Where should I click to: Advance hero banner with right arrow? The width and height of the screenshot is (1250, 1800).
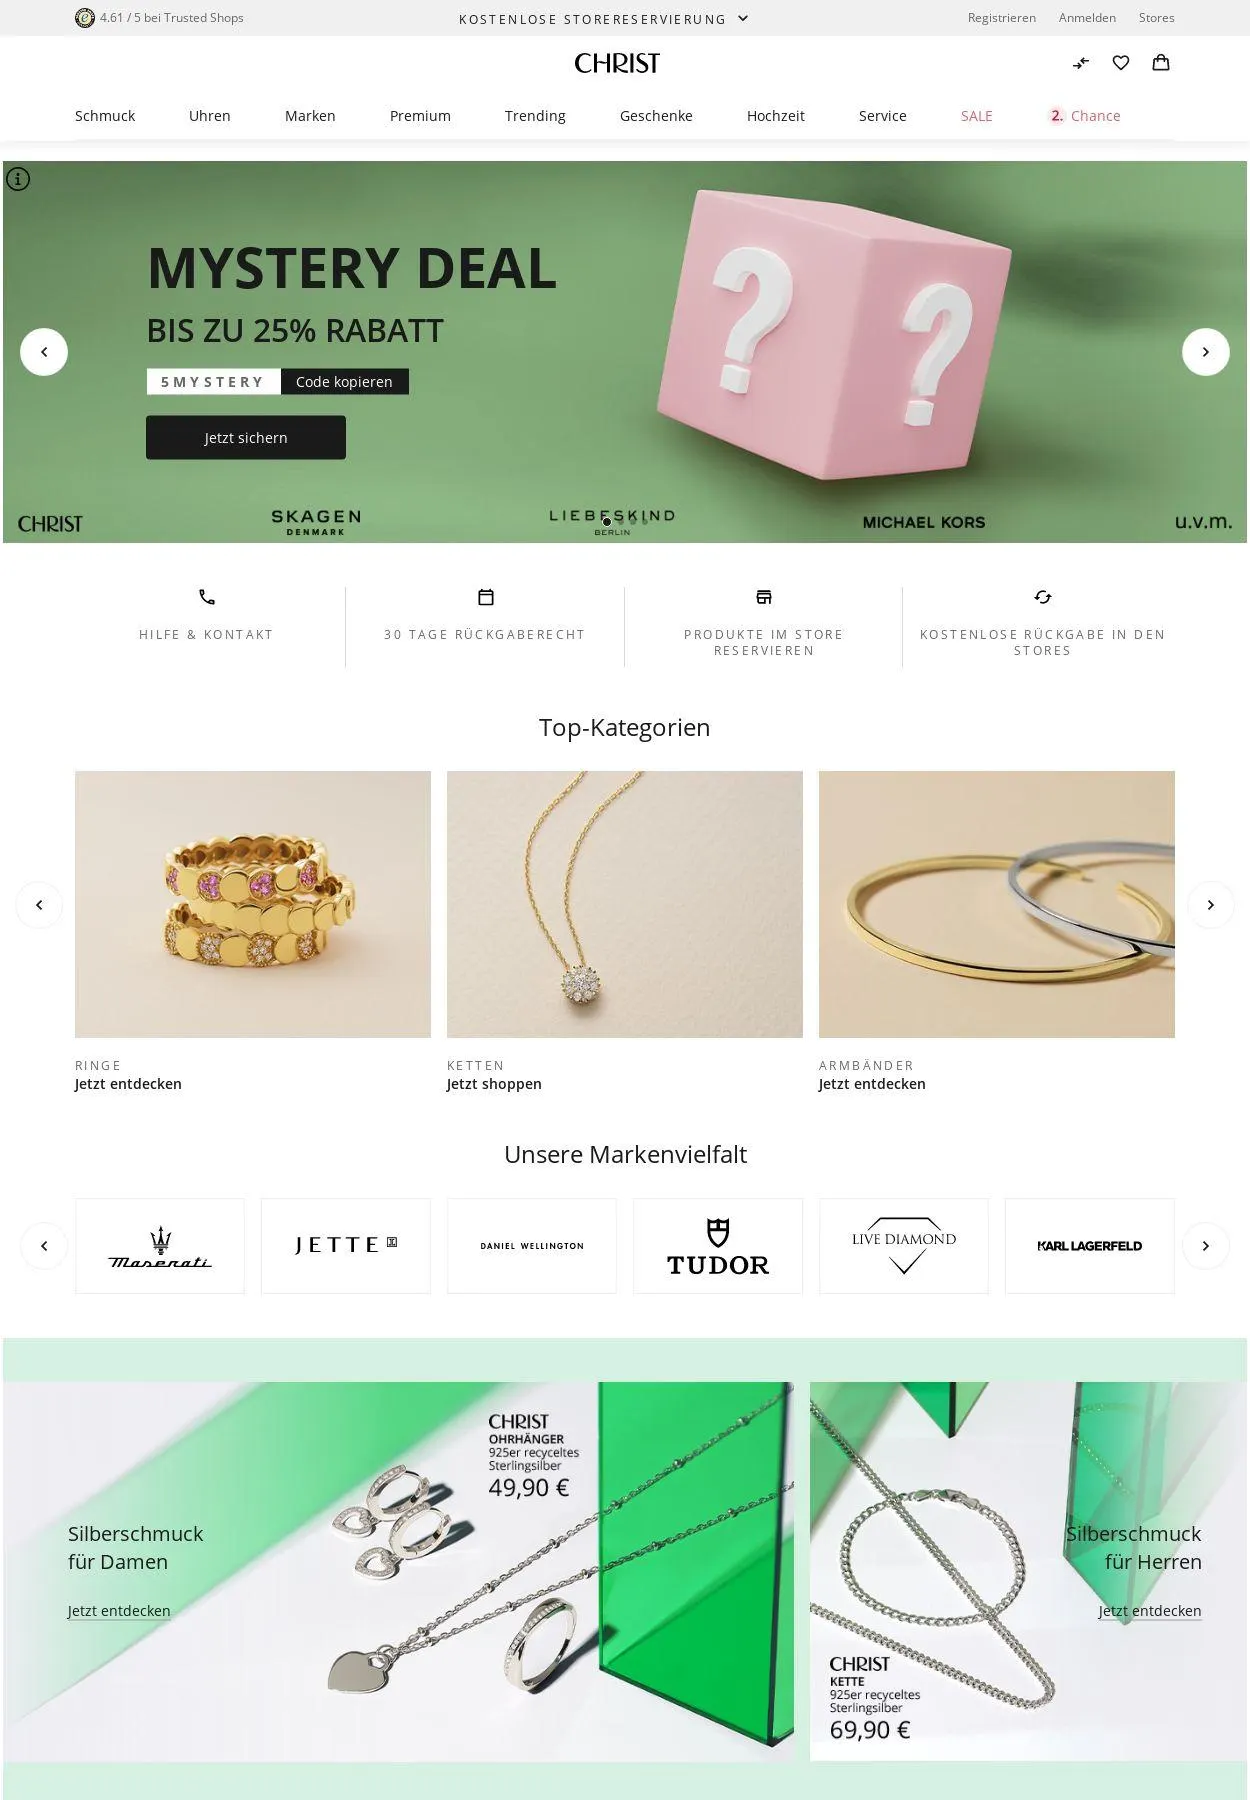(x=1206, y=352)
